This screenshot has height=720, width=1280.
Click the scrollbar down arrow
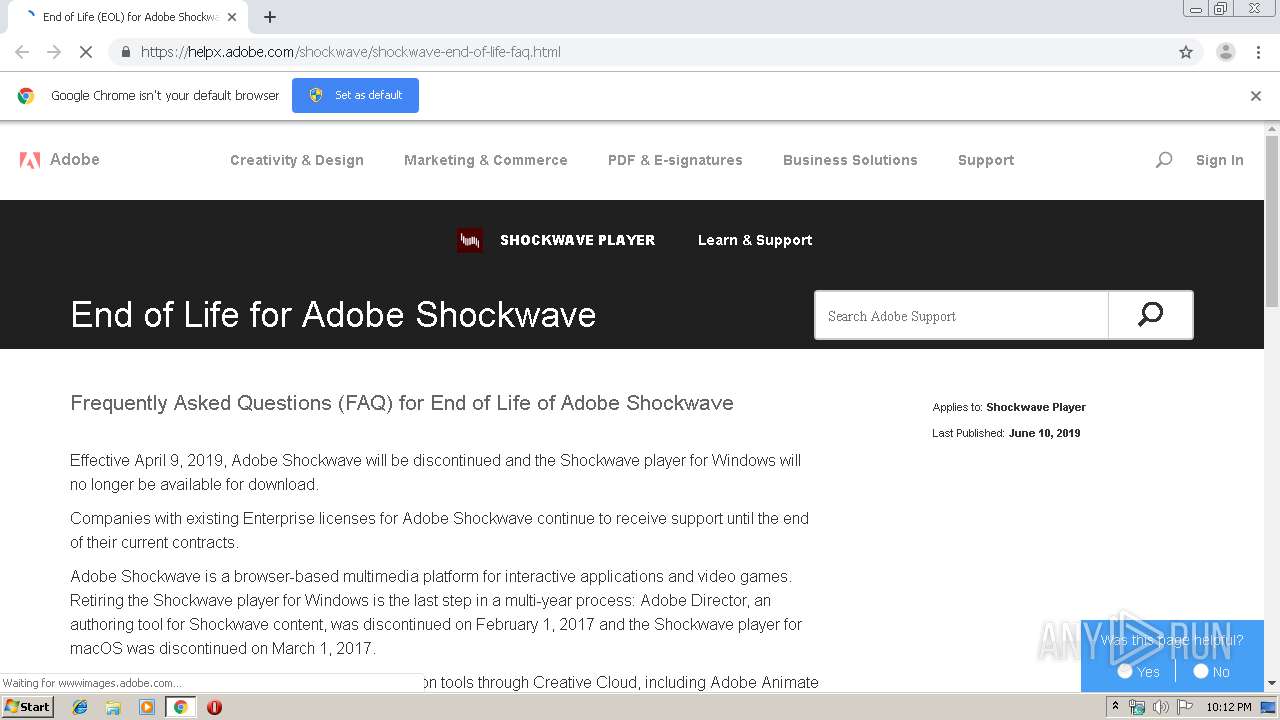coord(1272,683)
